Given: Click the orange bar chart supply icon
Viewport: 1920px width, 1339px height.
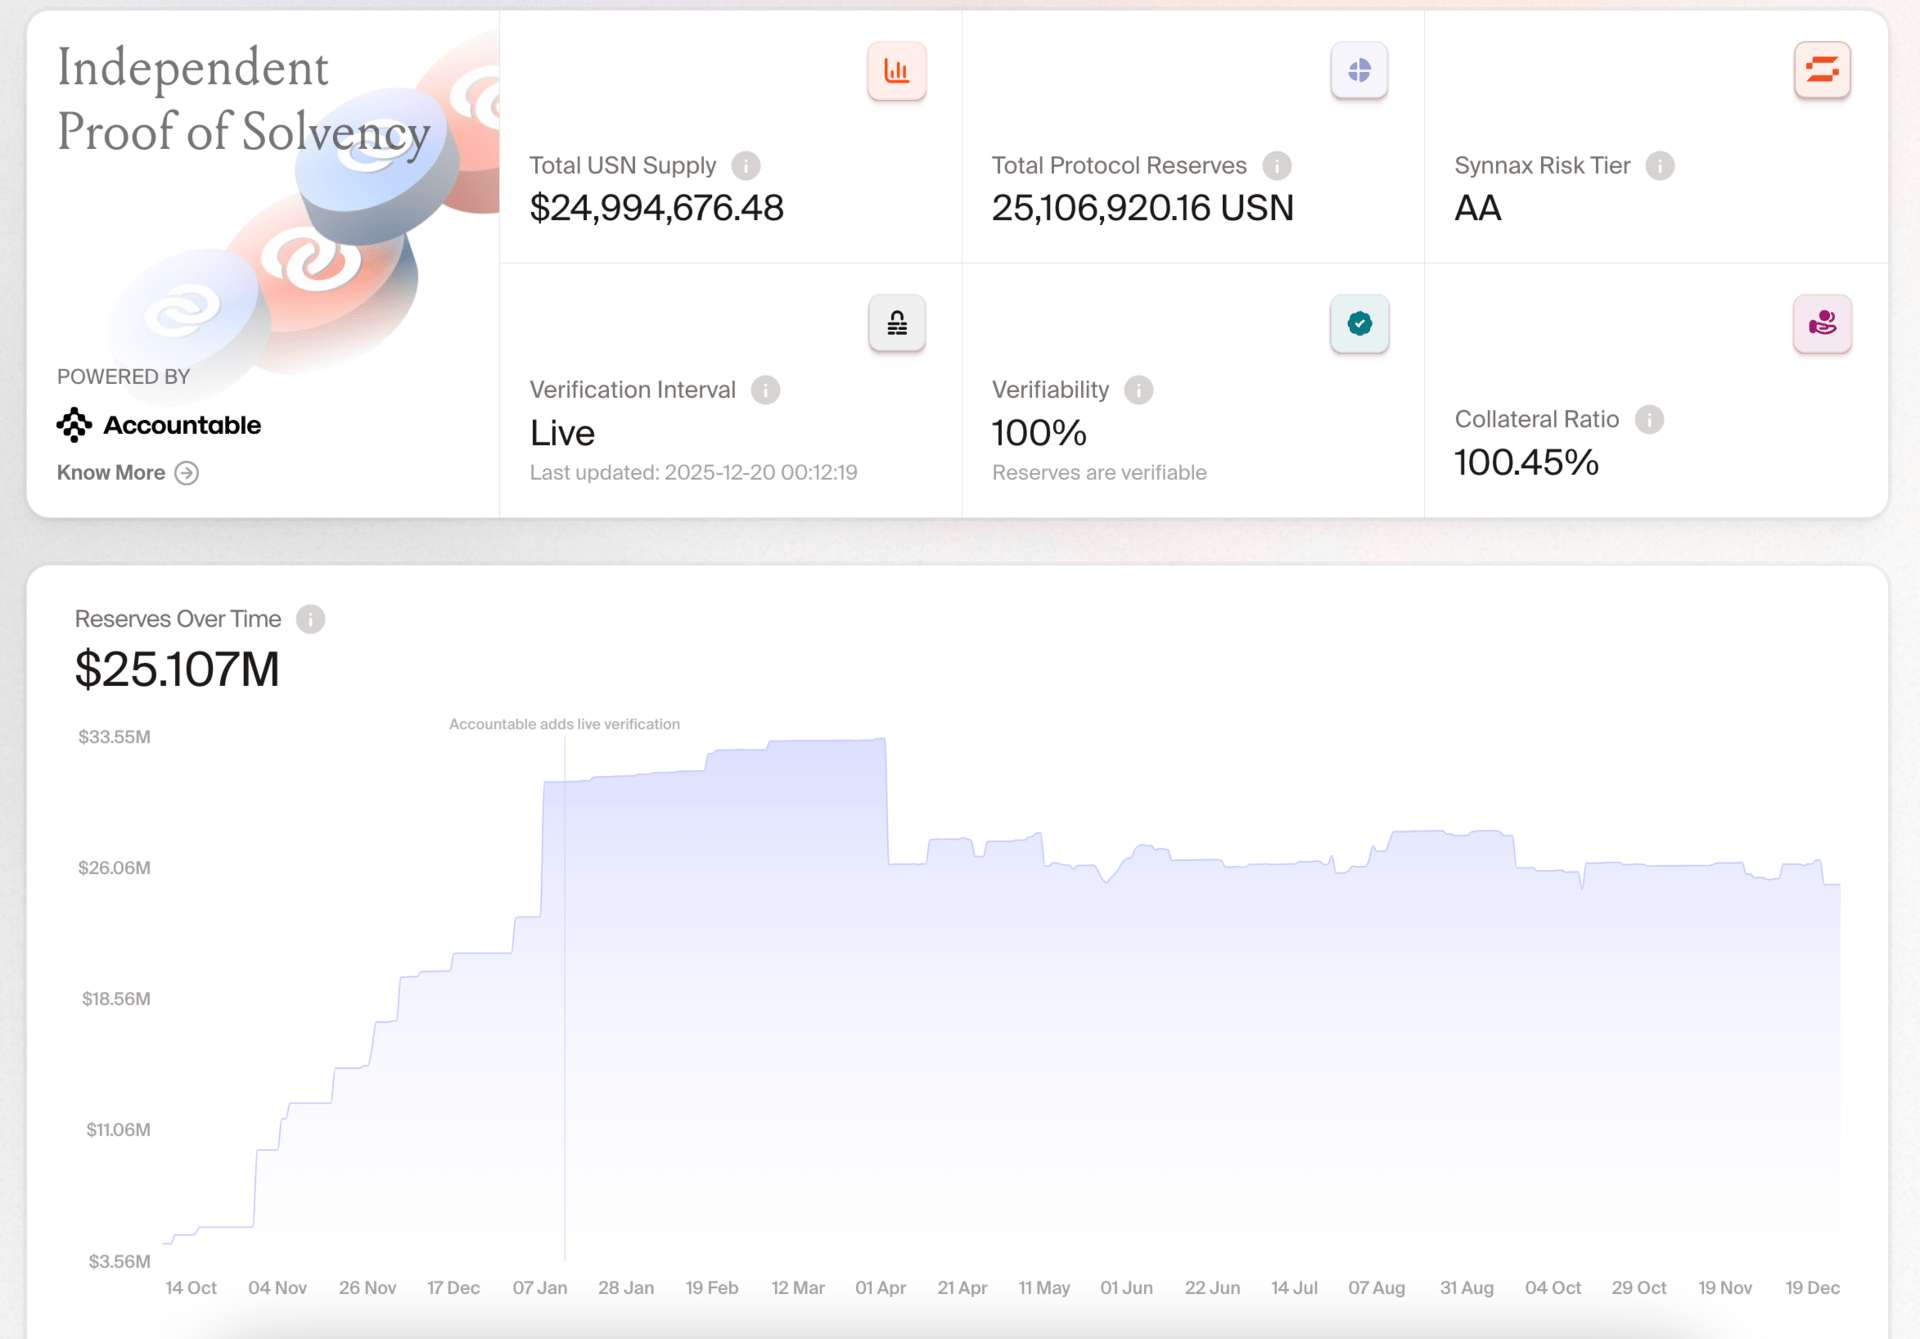Looking at the screenshot, I should (x=896, y=71).
